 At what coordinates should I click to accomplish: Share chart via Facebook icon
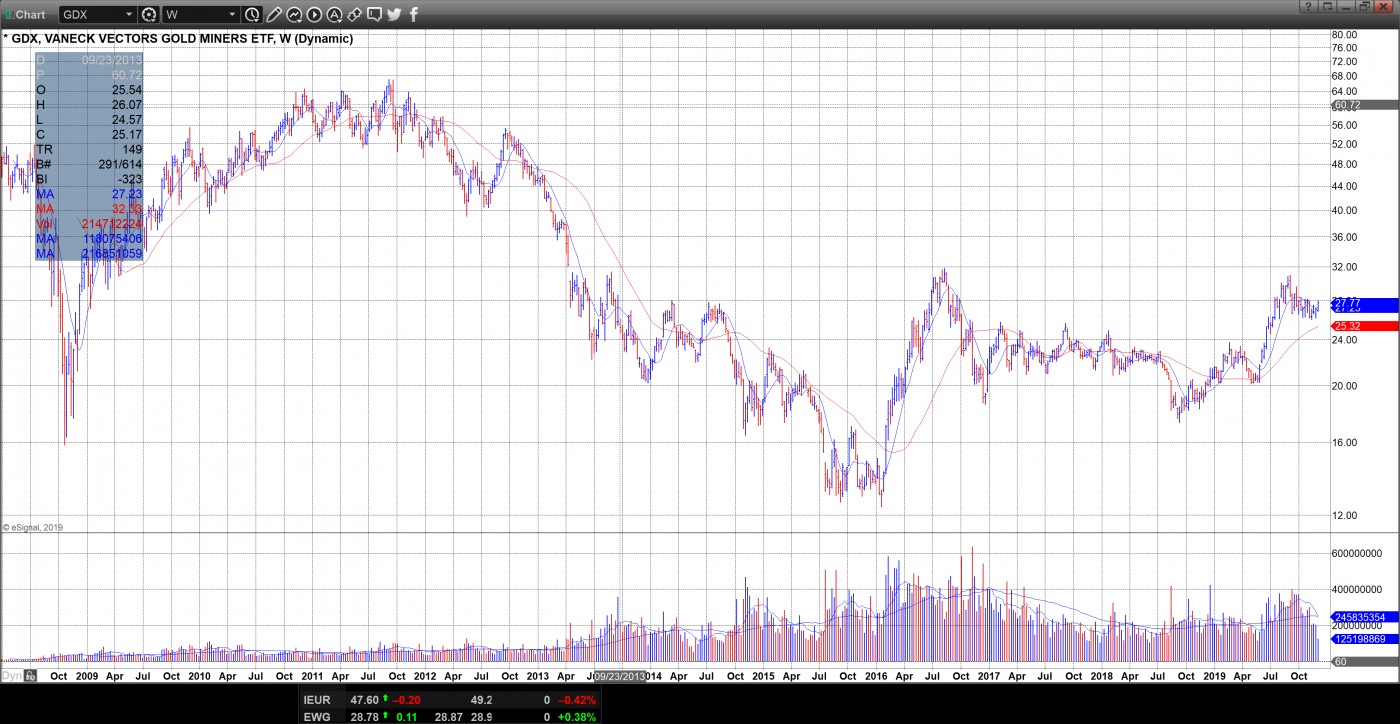click(414, 15)
